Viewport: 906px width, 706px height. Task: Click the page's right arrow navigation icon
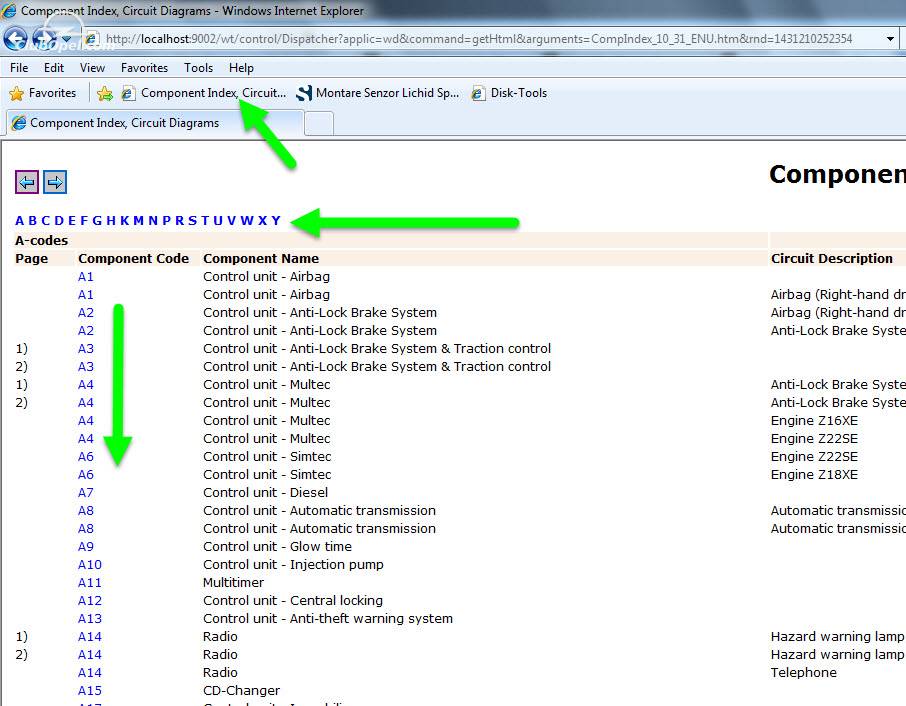(x=55, y=183)
